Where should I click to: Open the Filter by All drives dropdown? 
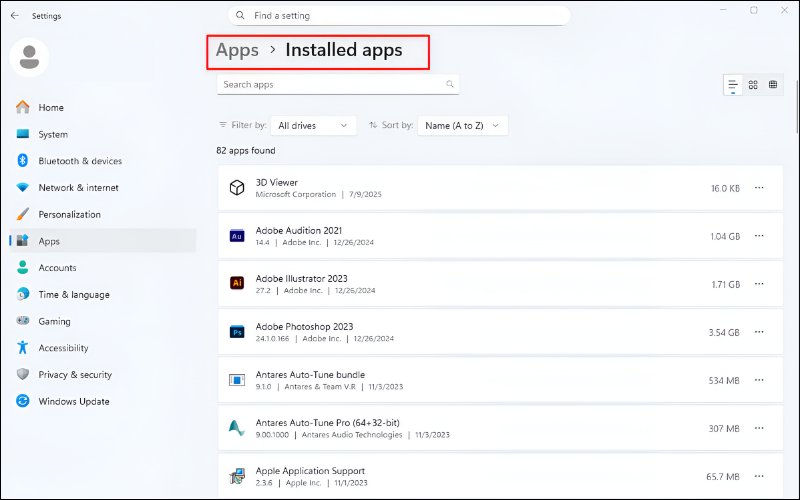click(313, 126)
